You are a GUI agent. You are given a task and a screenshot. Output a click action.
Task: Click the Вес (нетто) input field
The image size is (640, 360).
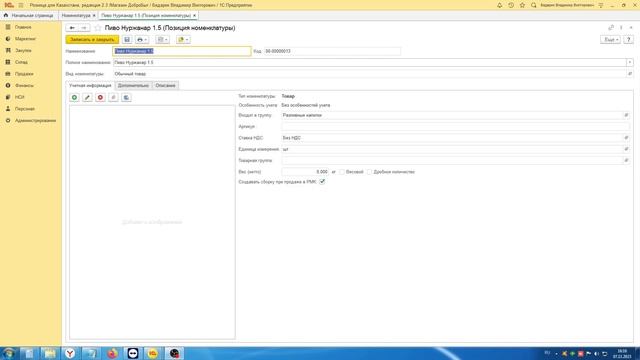tap(305, 172)
